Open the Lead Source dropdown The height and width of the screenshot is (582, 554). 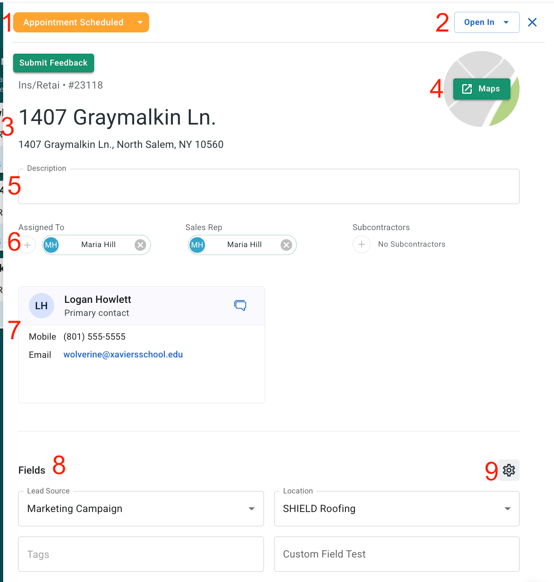click(141, 509)
